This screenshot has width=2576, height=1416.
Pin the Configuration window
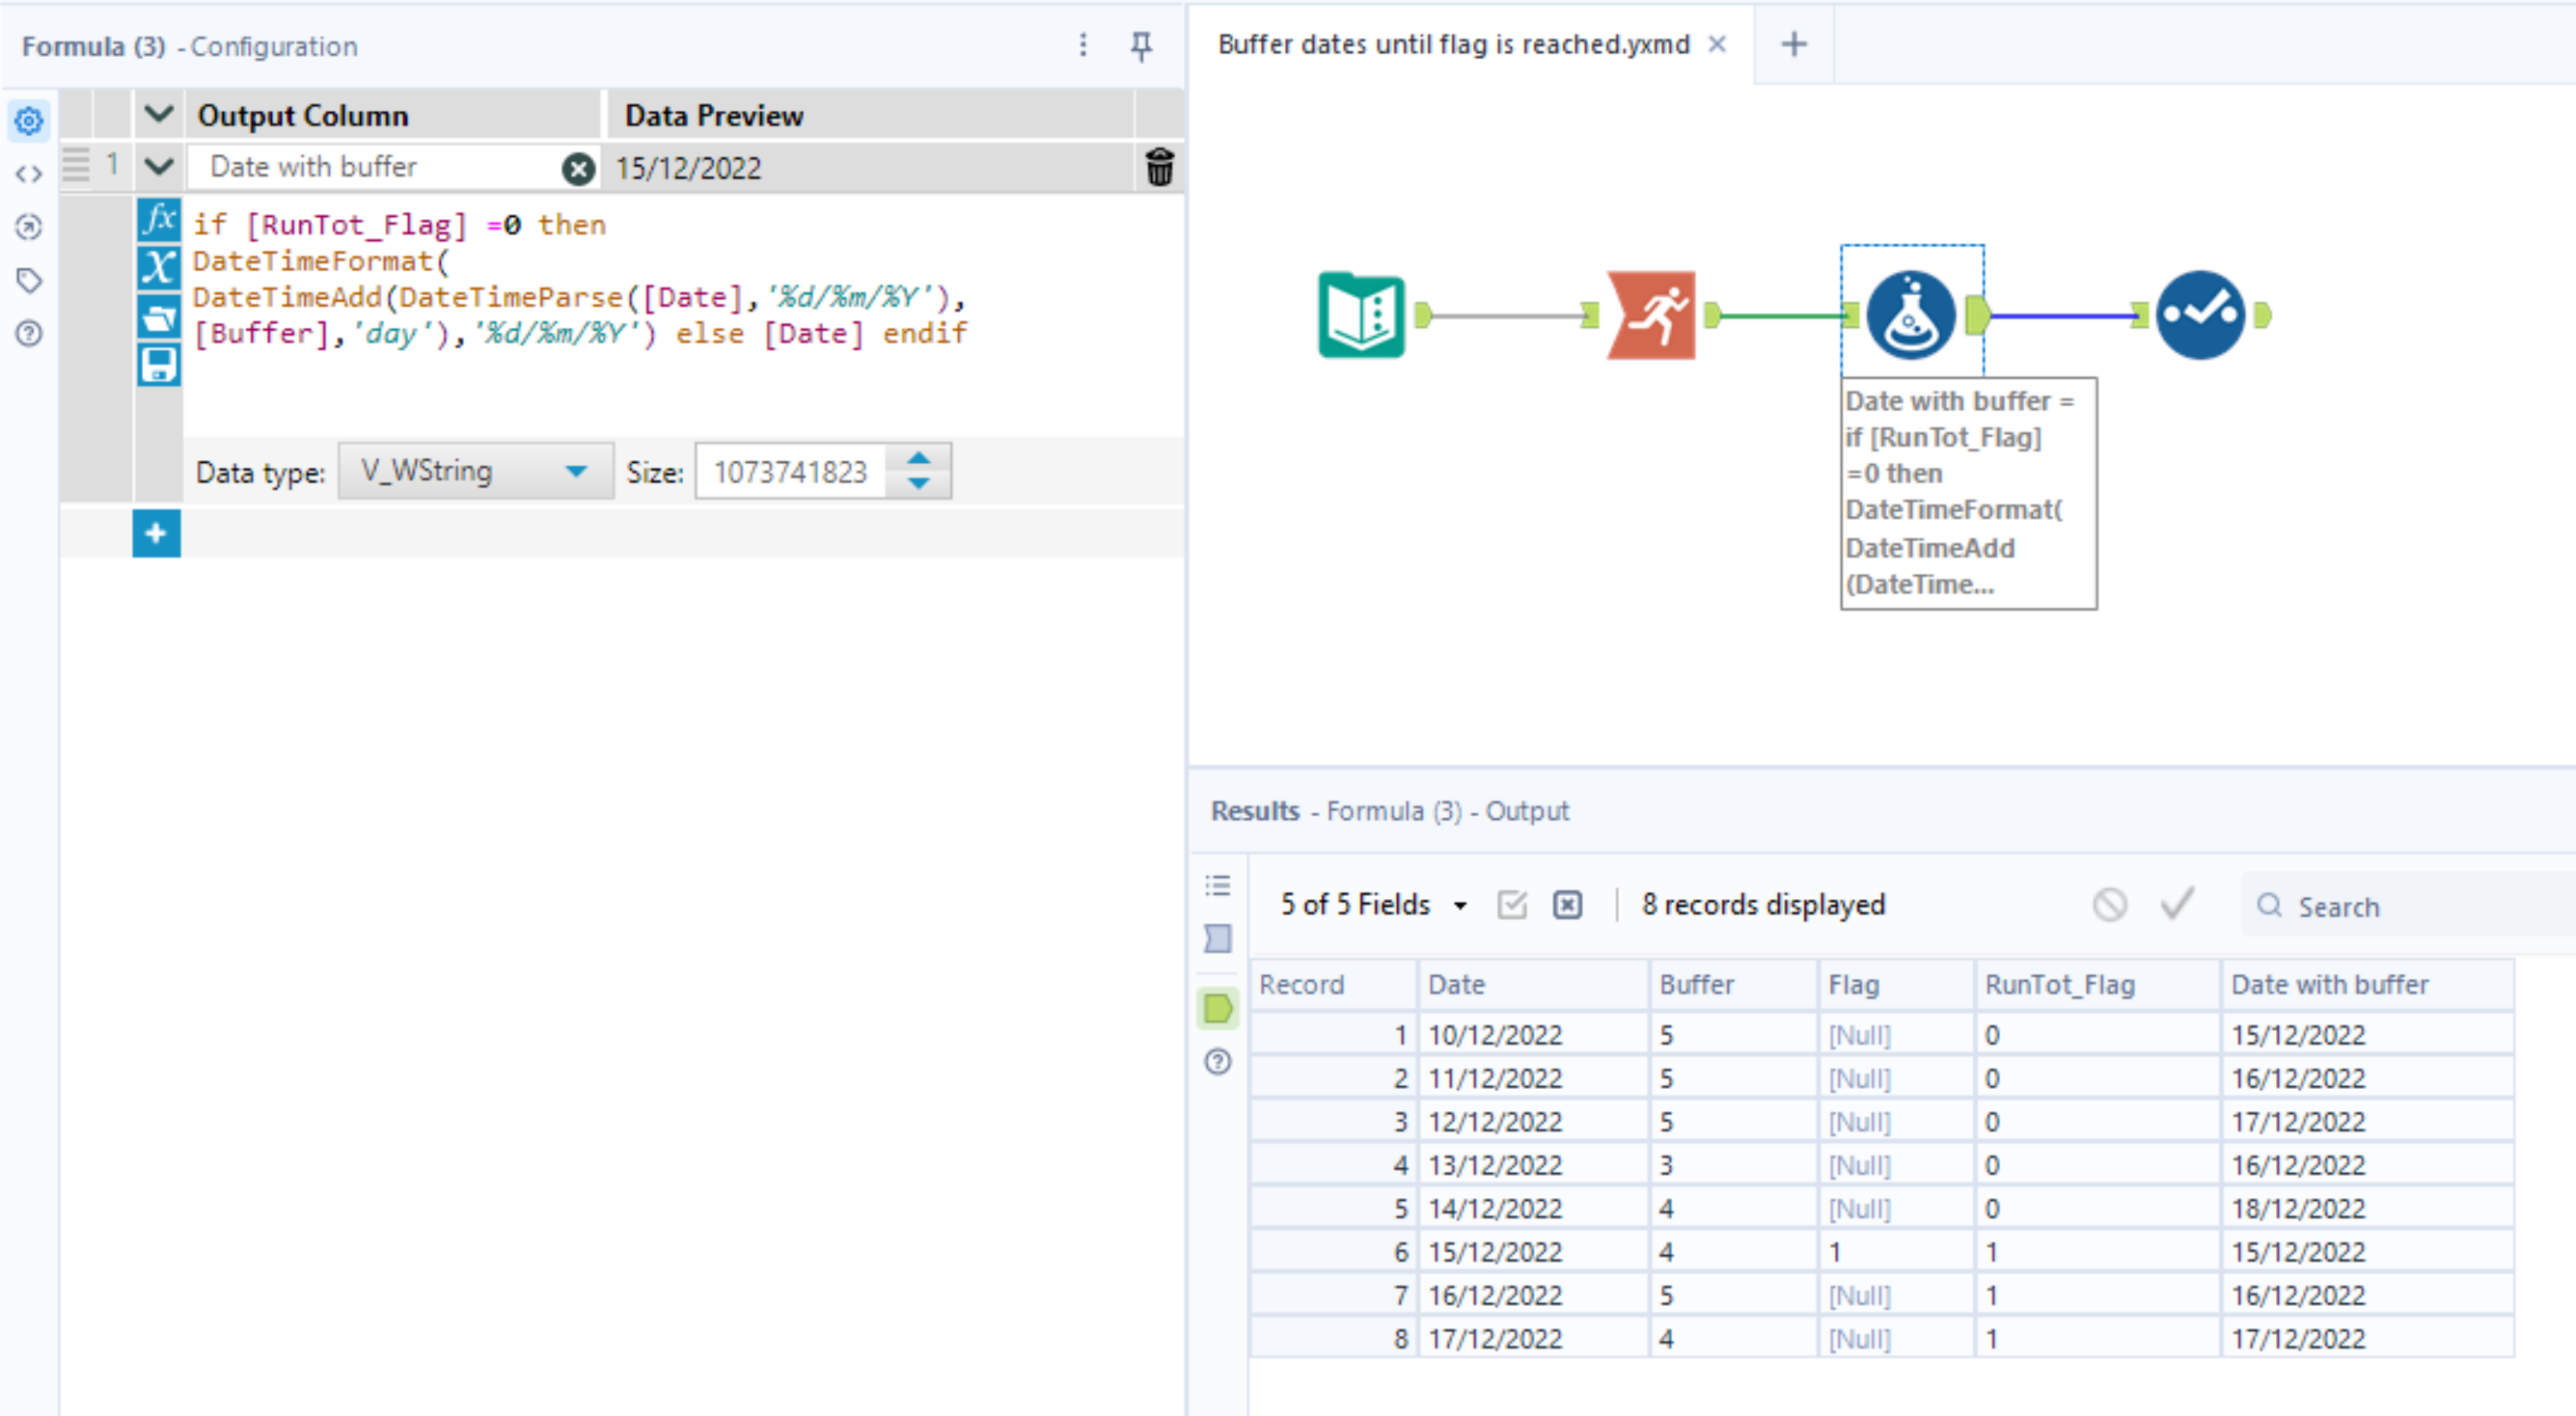1141,45
